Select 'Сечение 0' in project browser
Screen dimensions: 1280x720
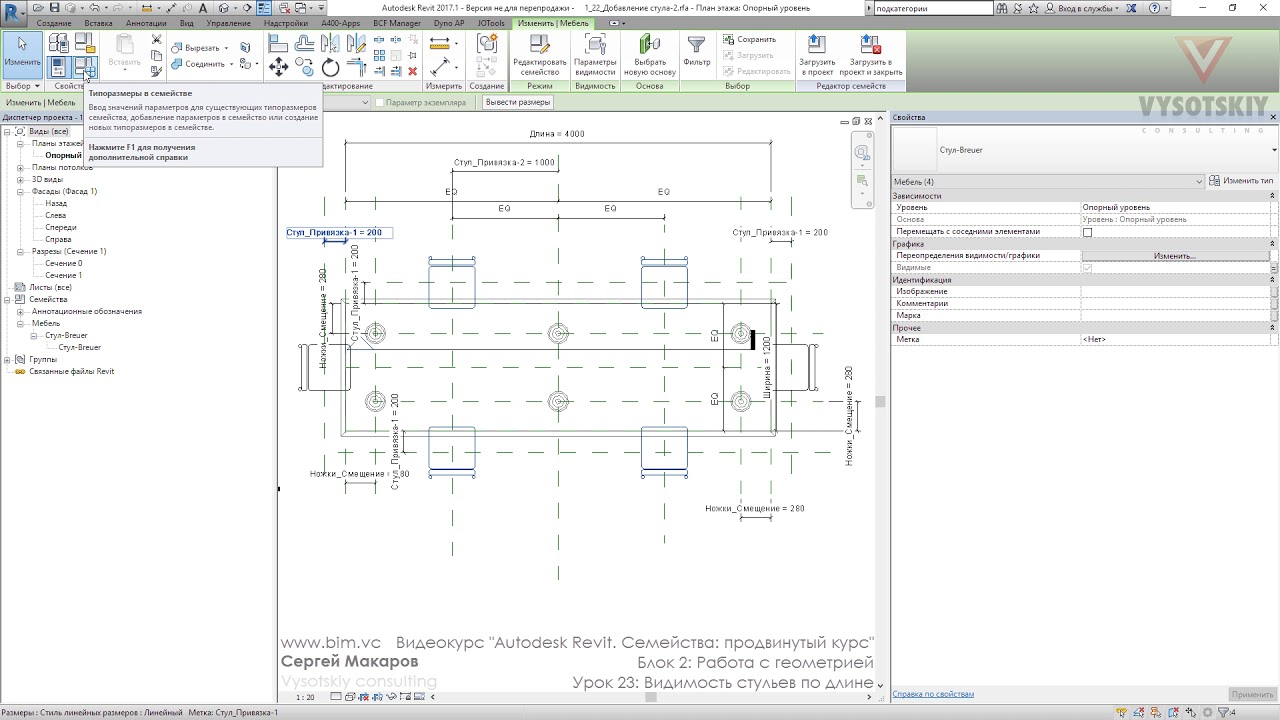64,263
